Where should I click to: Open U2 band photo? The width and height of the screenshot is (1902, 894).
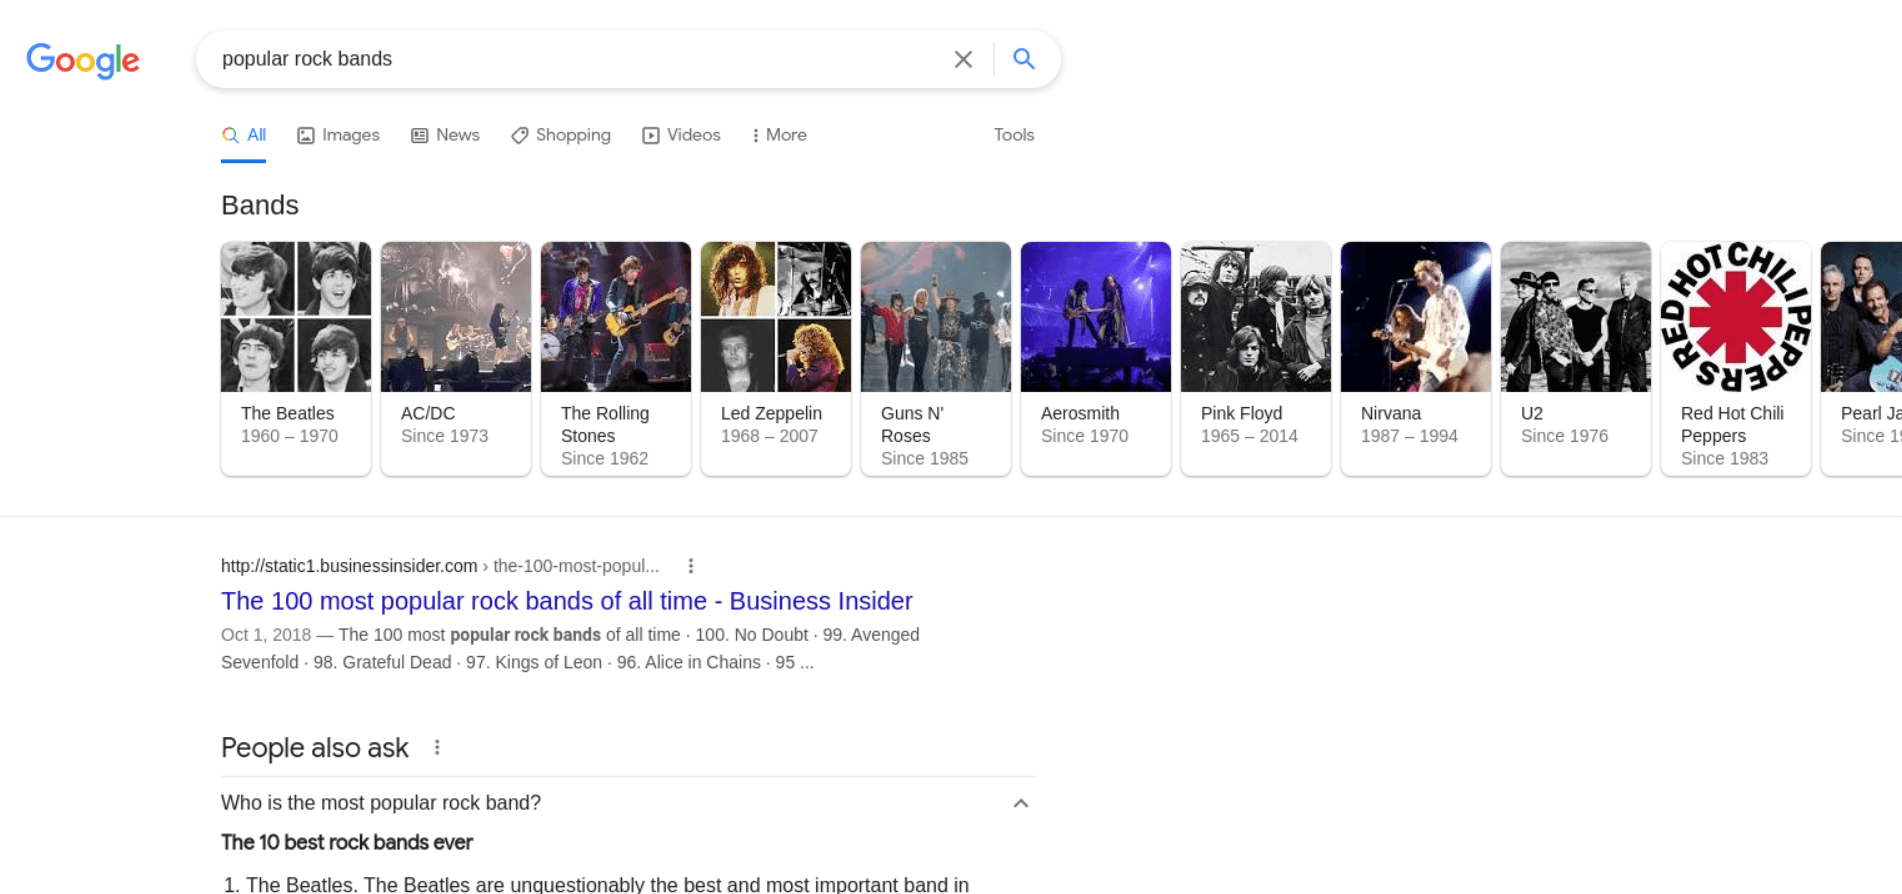point(1576,317)
